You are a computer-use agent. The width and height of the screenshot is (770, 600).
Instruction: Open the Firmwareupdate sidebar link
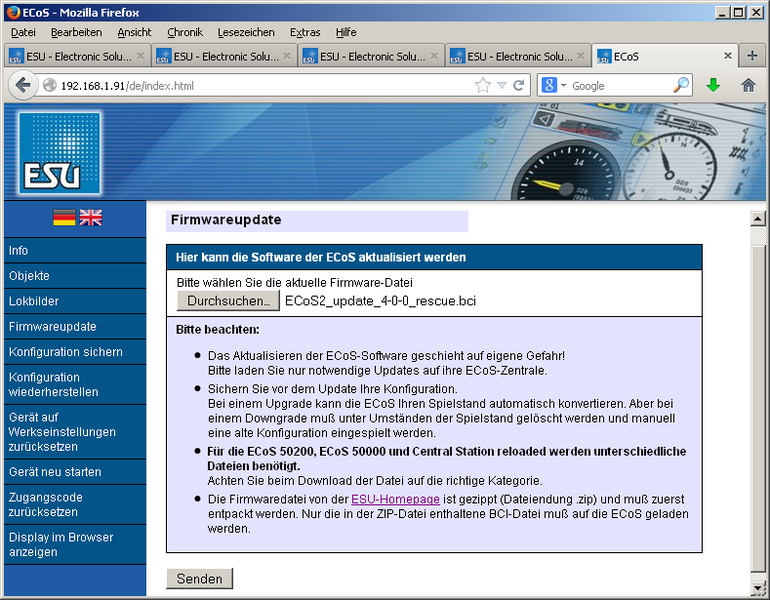(75, 327)
